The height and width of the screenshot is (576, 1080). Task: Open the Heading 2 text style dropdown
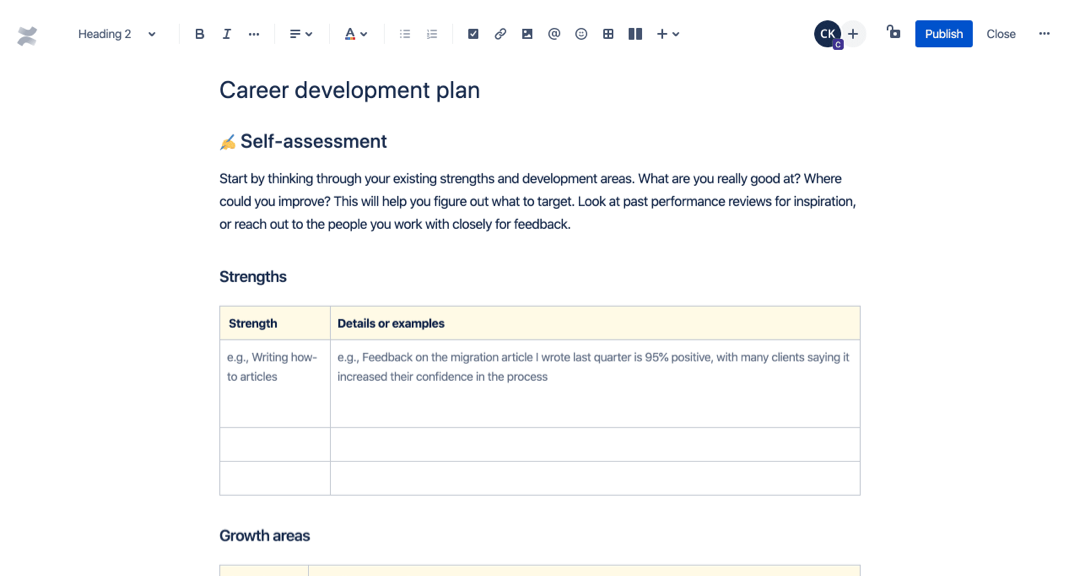point(115,33)
